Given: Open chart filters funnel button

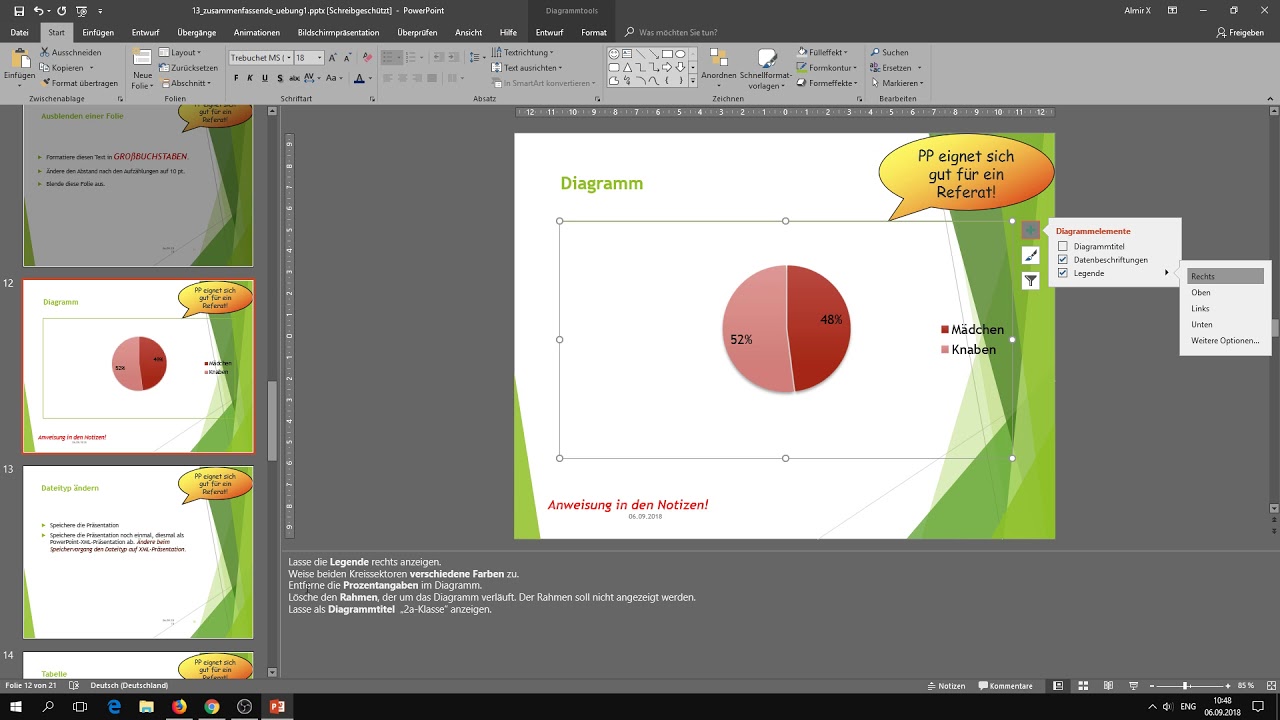Looking at the screenshot, I should [1030, 281].
